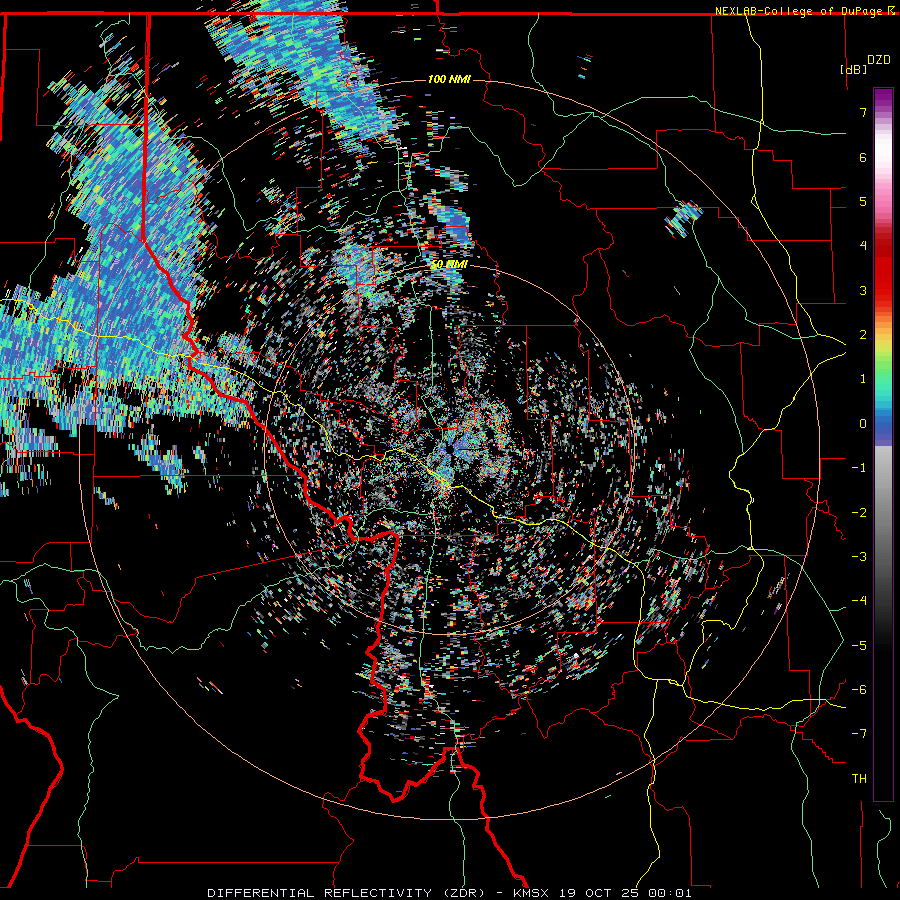
Task: Click the legend value 2
Action: (x=863, y=335)
